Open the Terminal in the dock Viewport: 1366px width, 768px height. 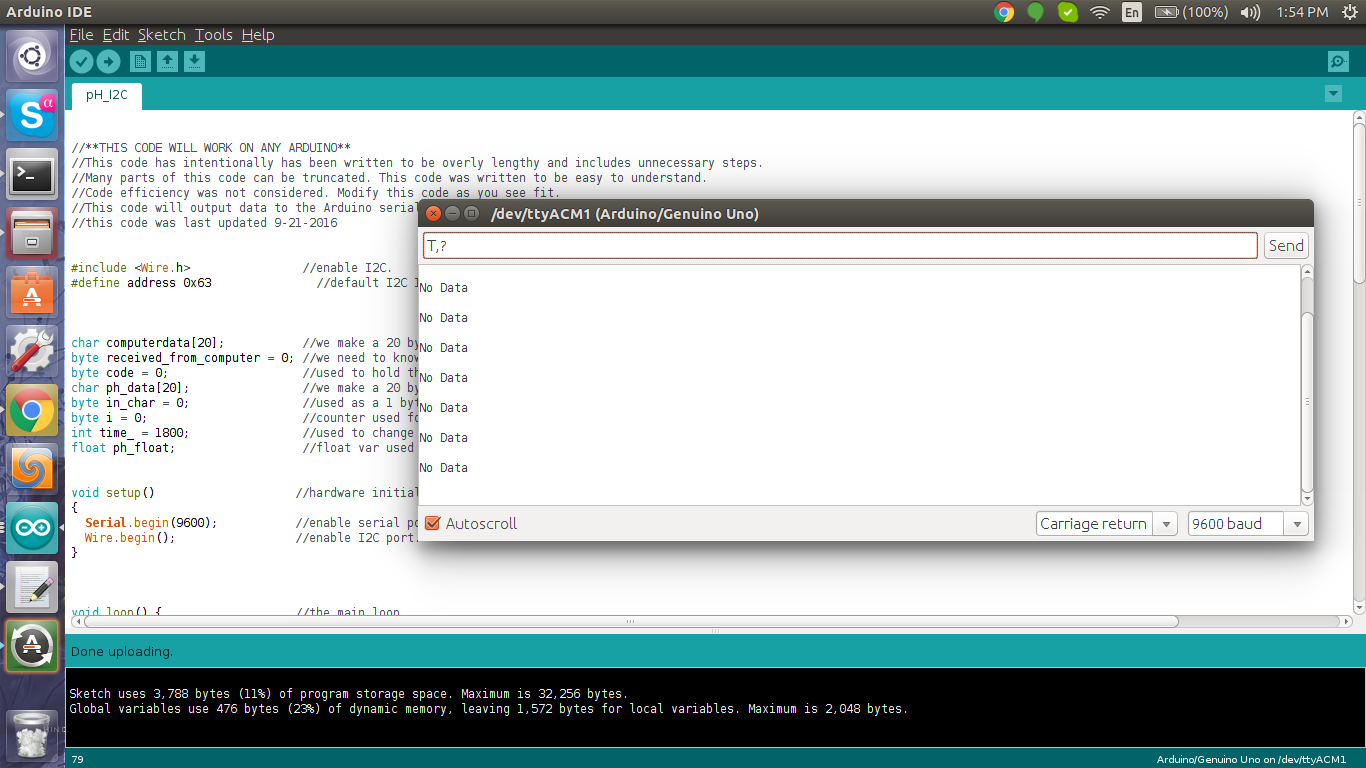(32, 174)
